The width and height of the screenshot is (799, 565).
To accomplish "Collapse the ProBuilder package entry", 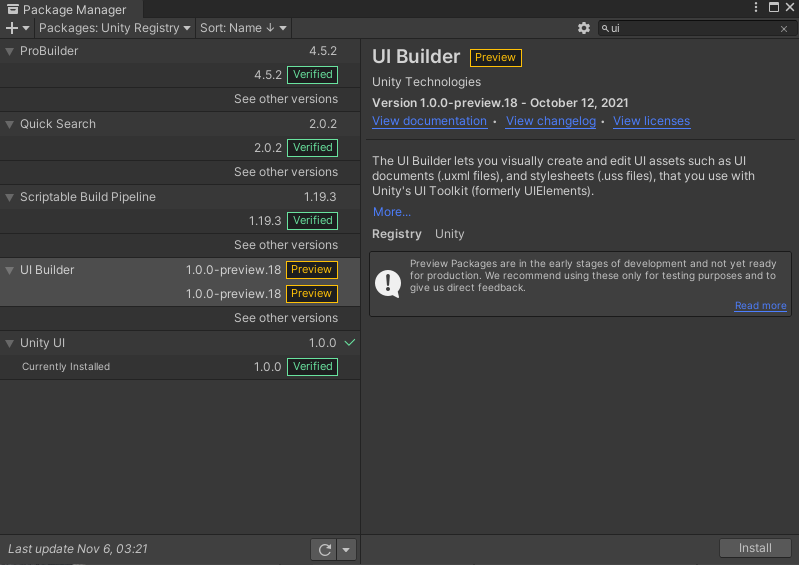I will pyautogui.click(x=9, y=51).
